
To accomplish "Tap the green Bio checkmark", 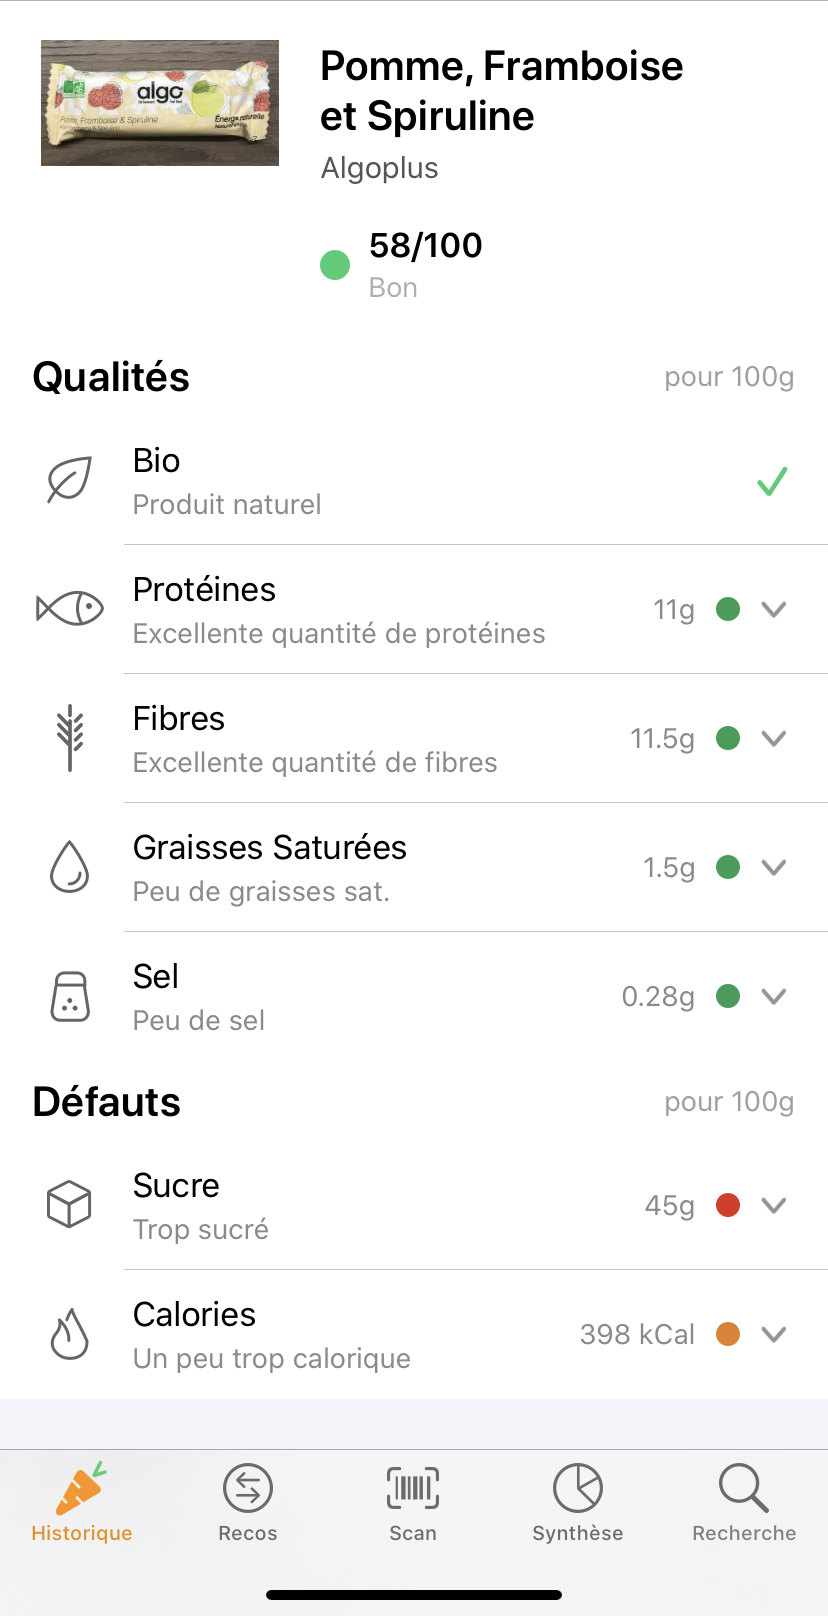I will click(x=772, y=482).
